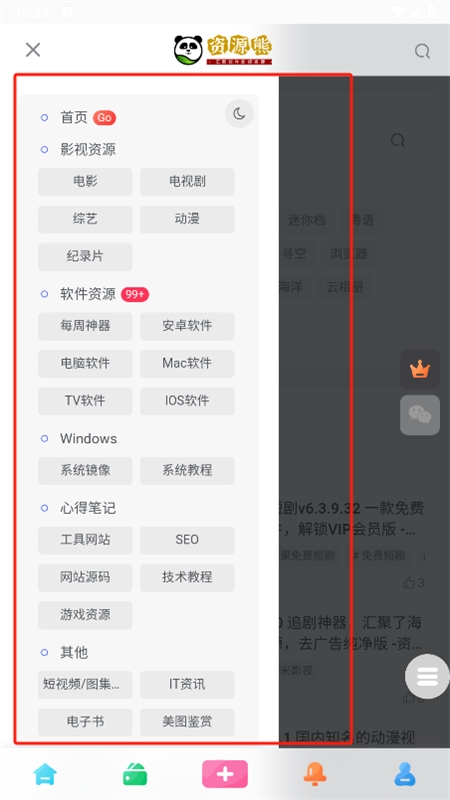Tap the SEO category button
The height and width of the screenshot is (800, 450).
187,540
